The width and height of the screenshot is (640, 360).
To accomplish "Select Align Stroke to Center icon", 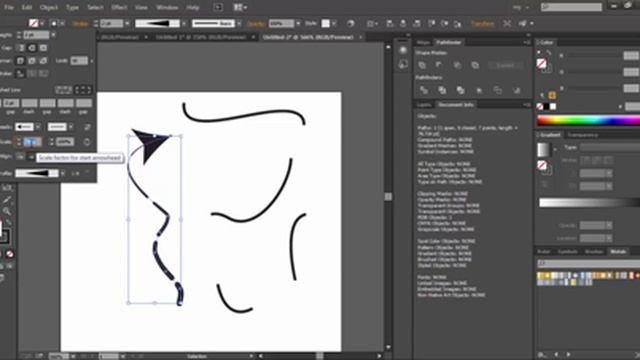I will tap(20, 74).
